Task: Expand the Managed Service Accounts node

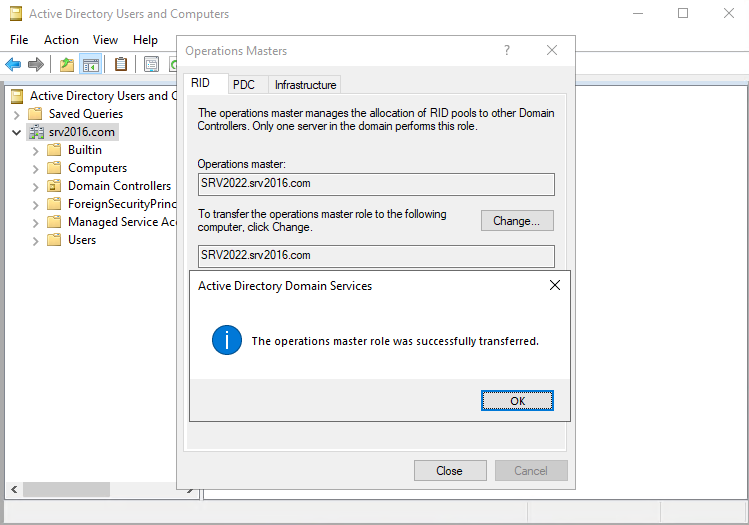Action: [35, 223]
